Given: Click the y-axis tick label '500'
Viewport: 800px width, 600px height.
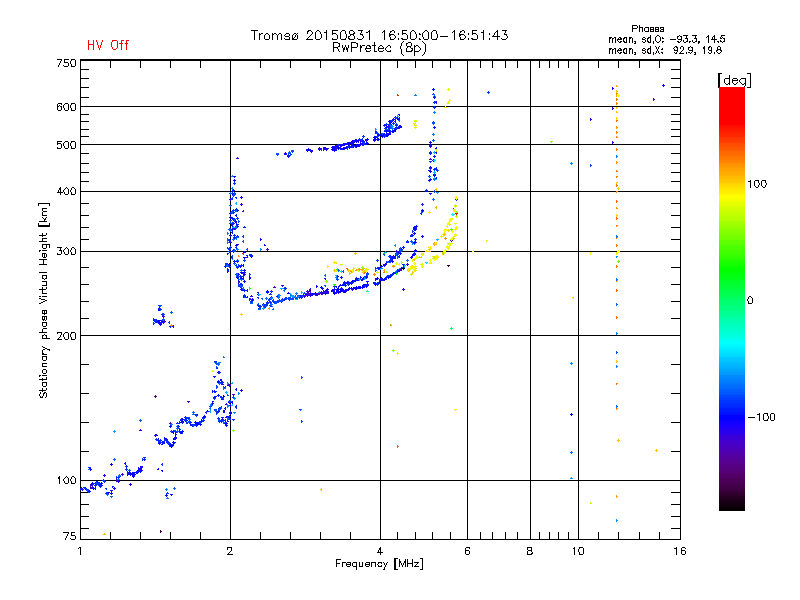Looking at the screenshot, I should (x=66, y=145).
